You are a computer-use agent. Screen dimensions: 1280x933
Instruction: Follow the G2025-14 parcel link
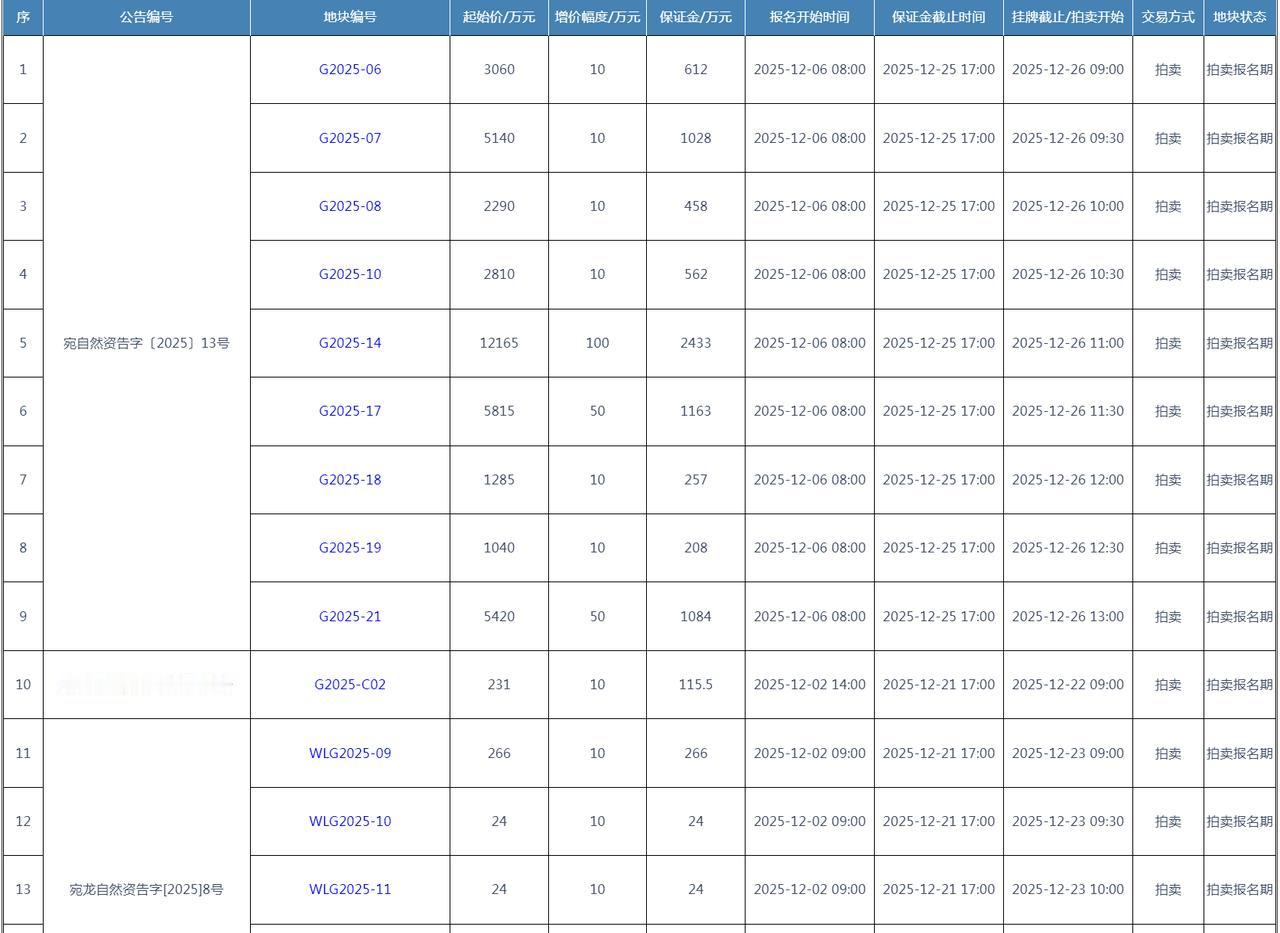point(350,343)
